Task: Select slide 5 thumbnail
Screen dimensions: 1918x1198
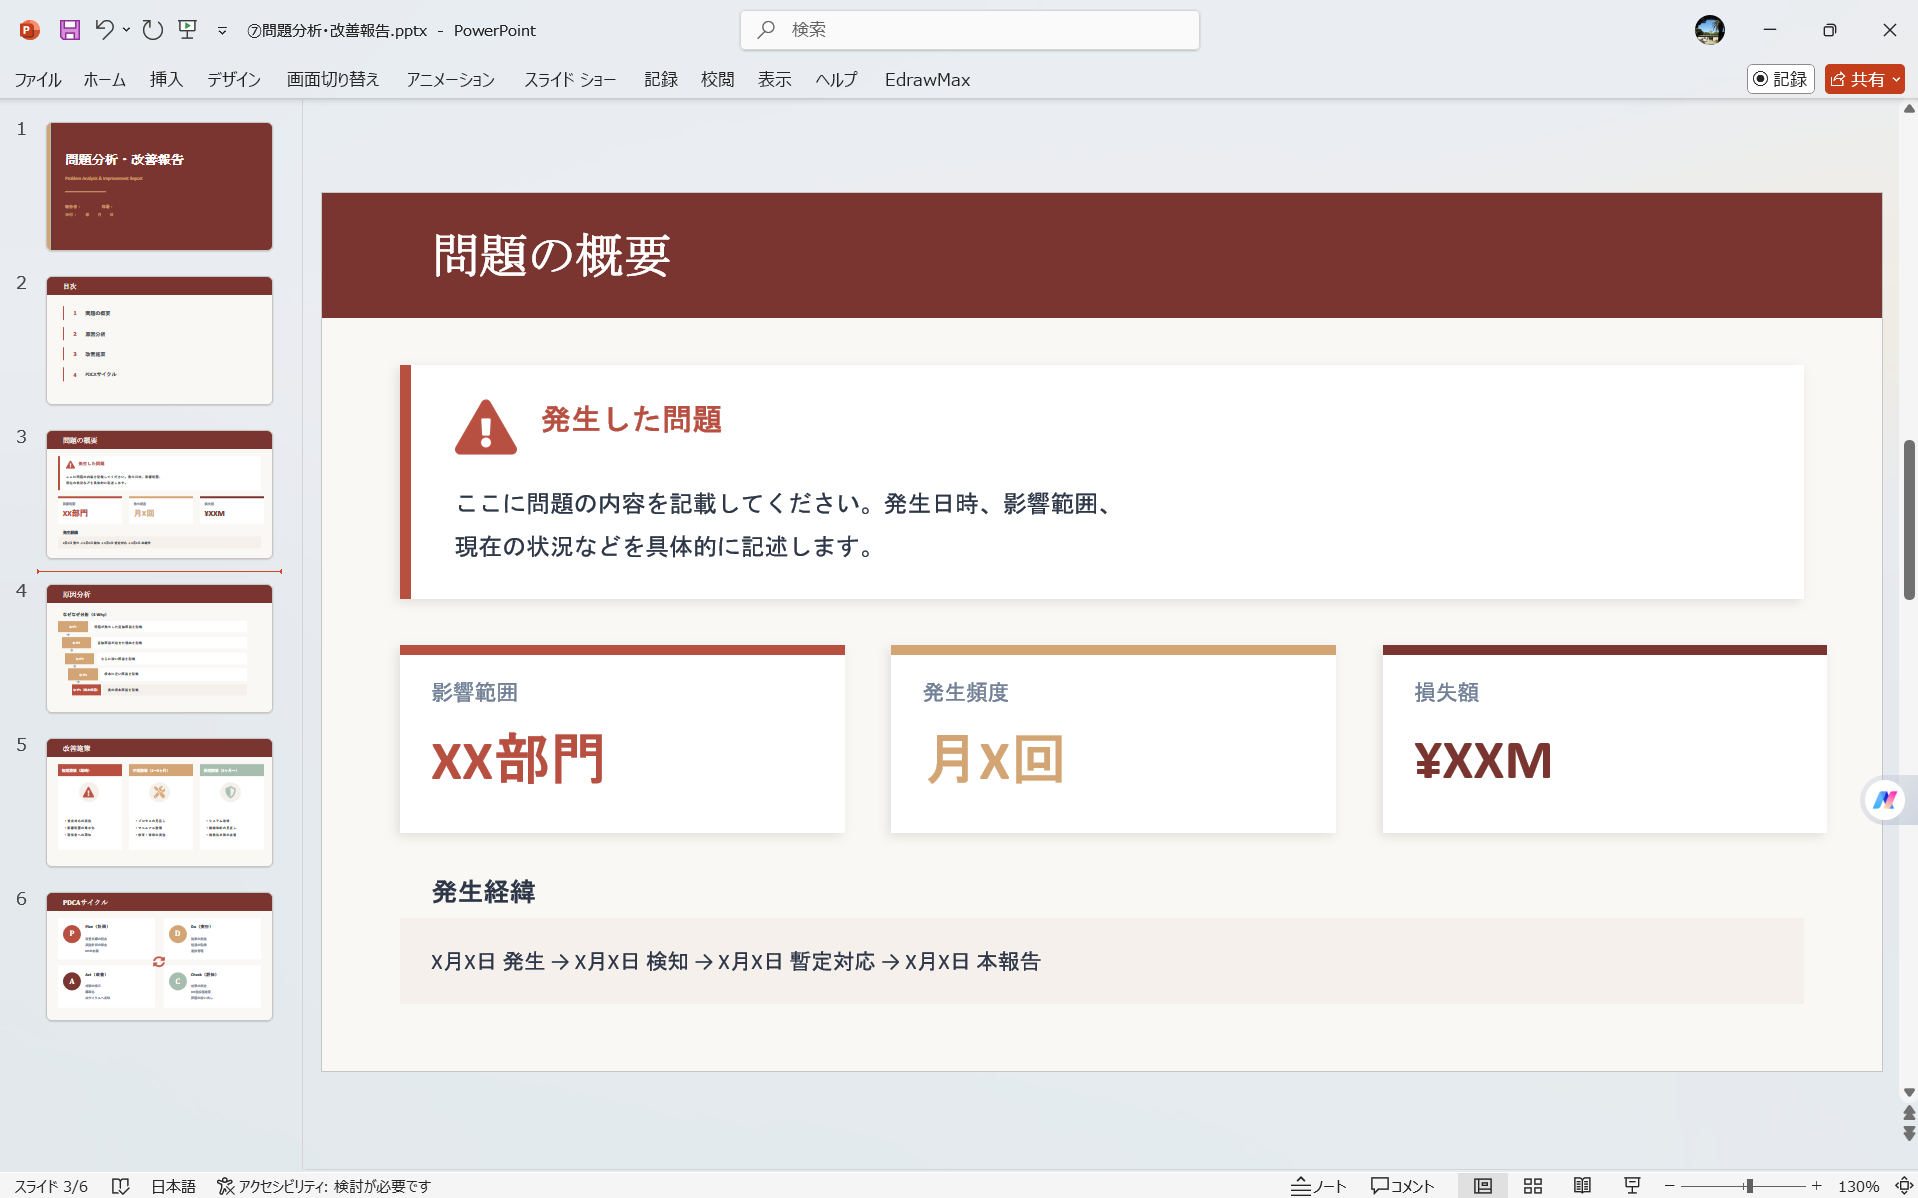Action: point(159,802)
